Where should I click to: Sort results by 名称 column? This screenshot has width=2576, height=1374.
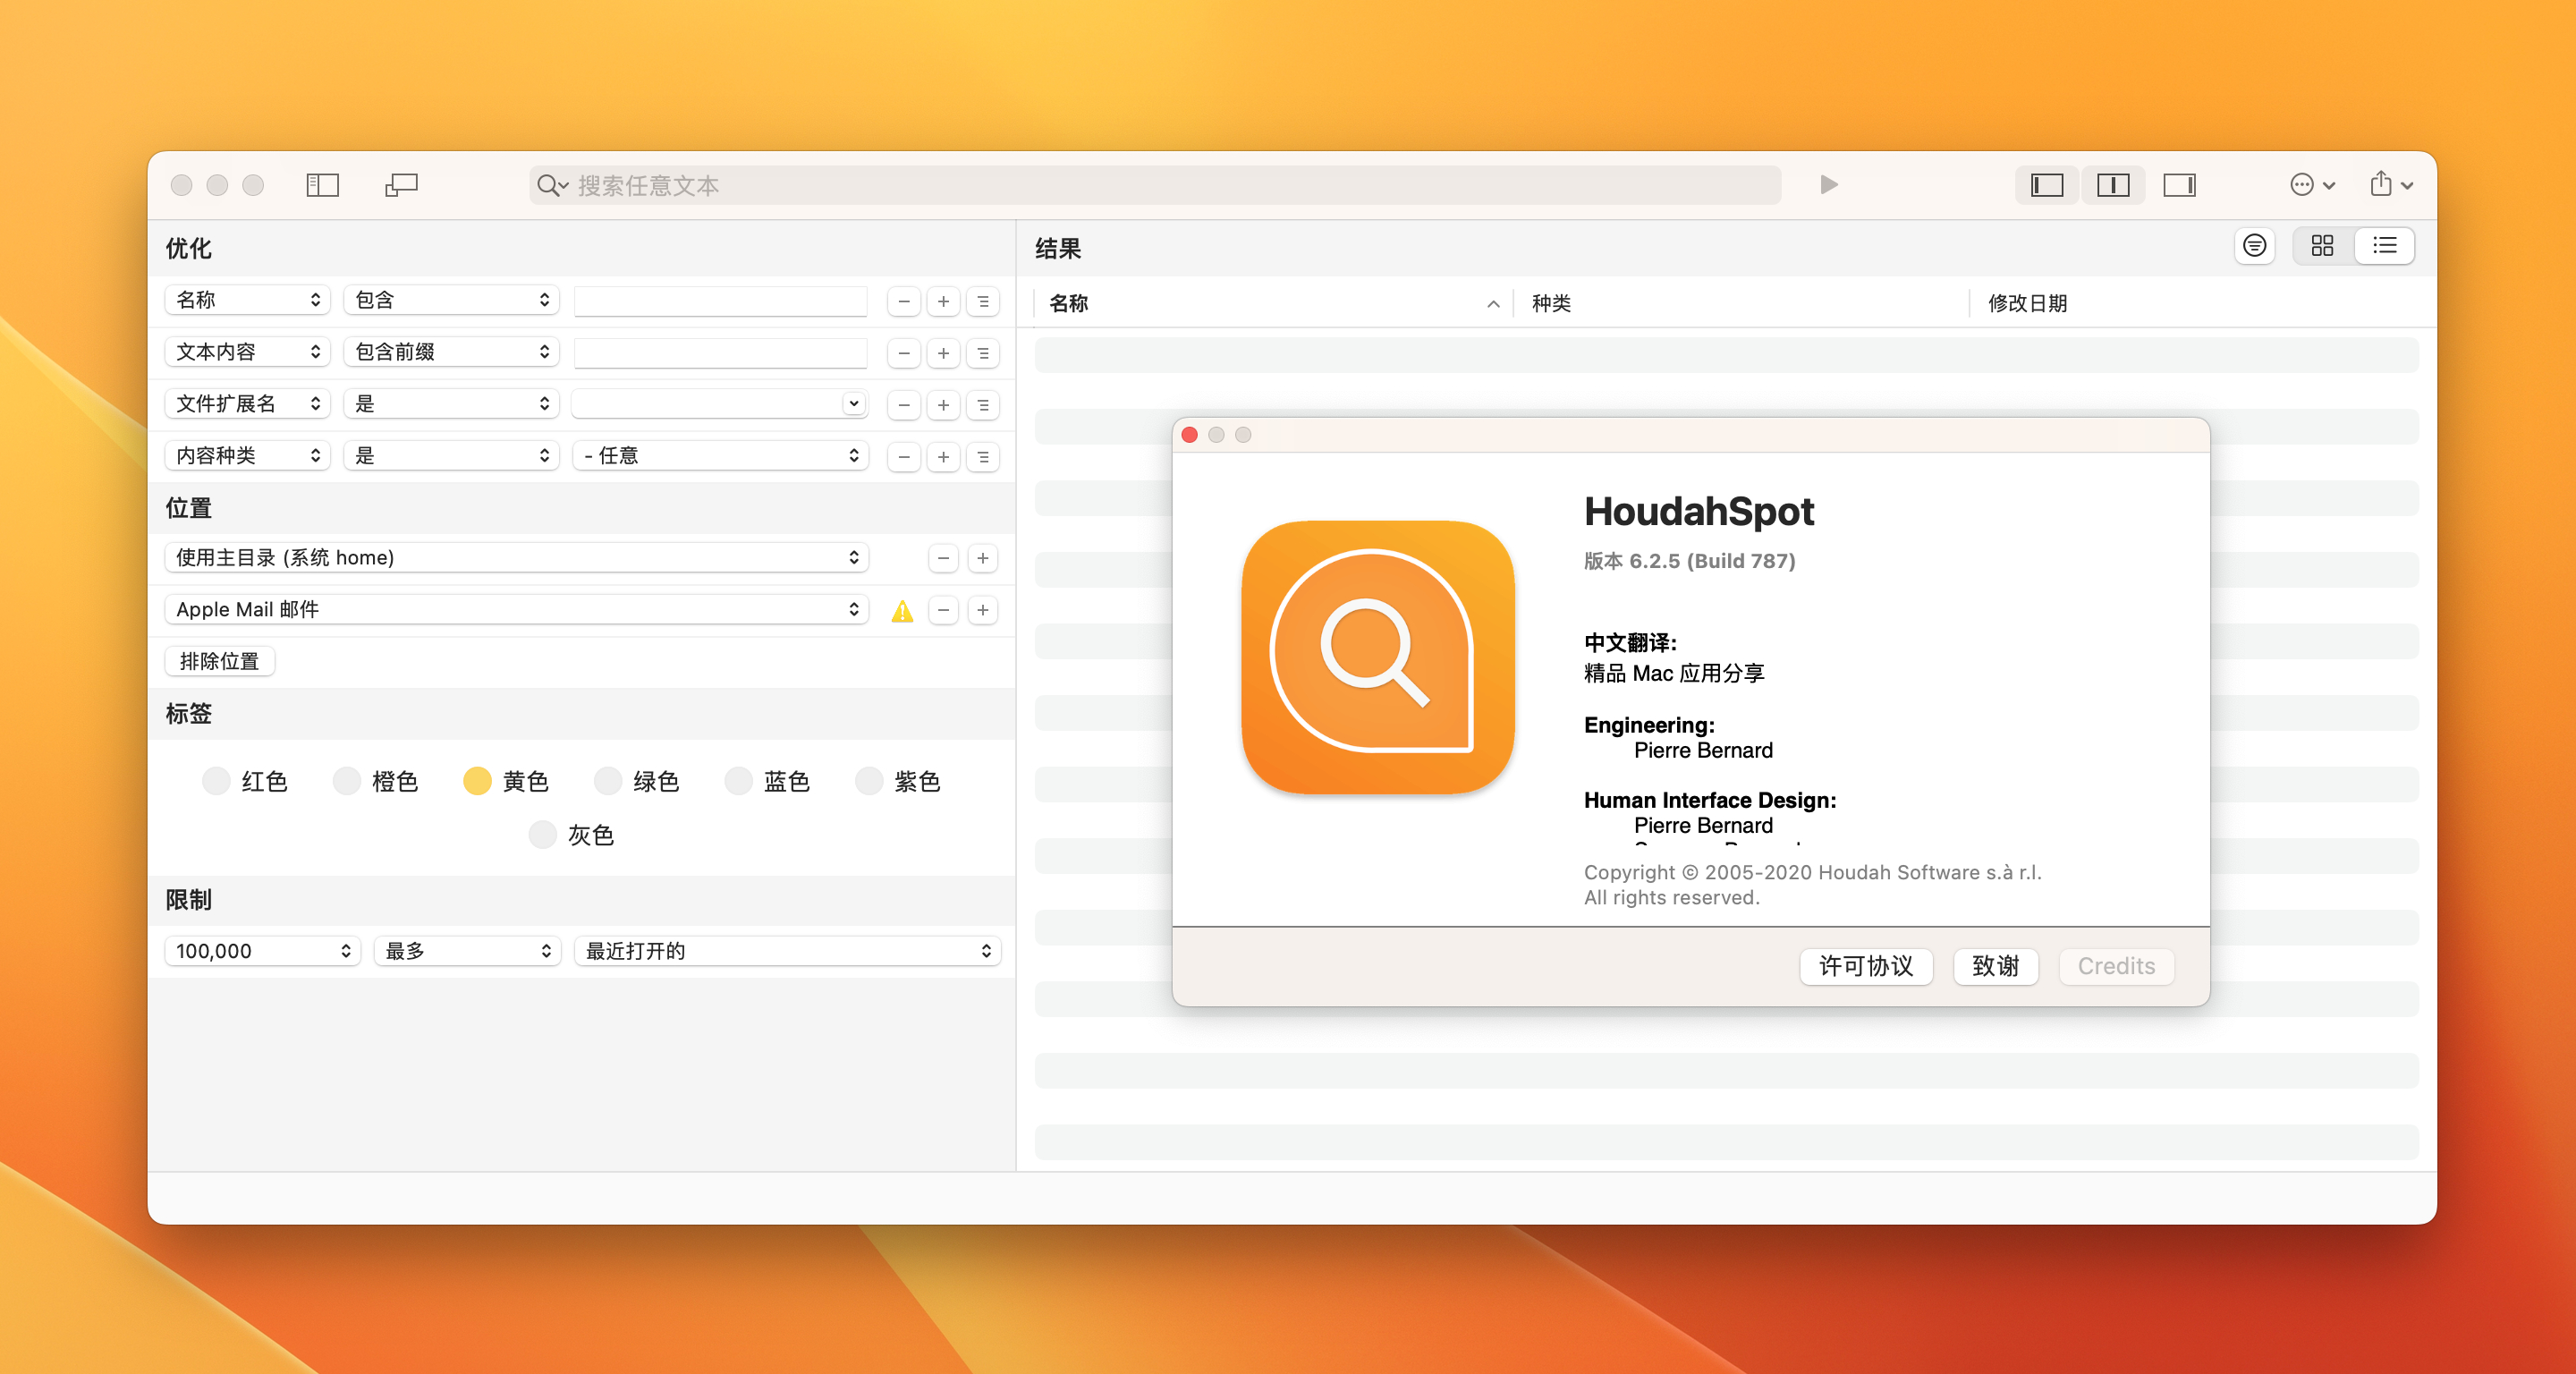click(1272, 303)
